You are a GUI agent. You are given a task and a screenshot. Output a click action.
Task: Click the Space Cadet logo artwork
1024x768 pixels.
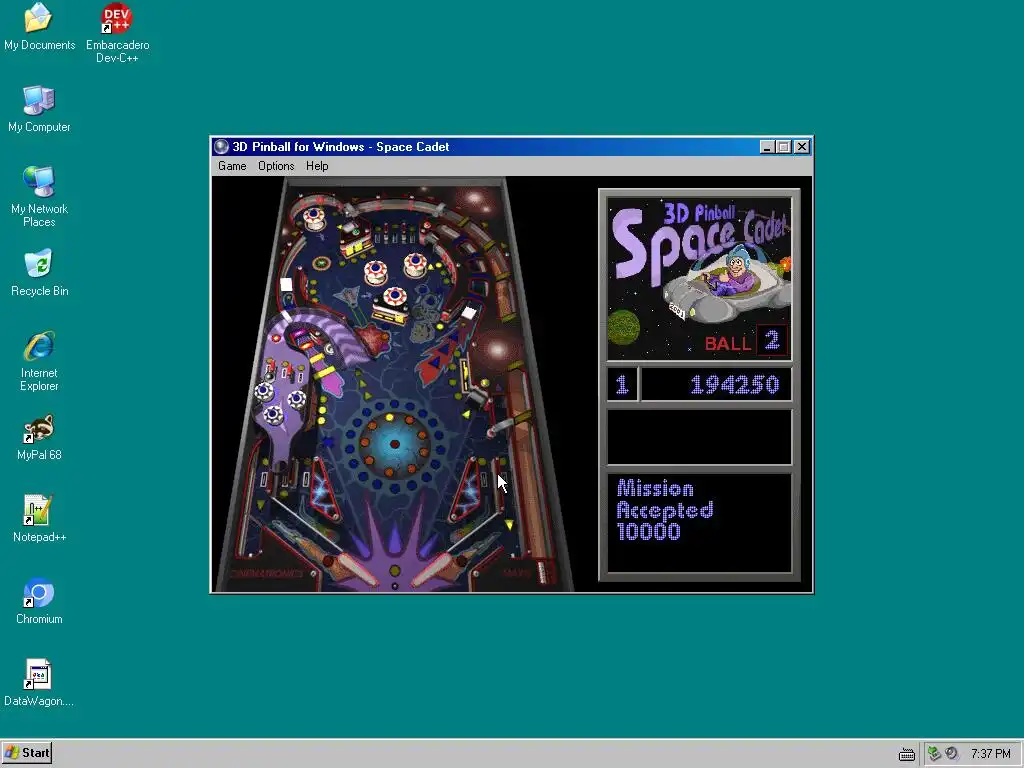point(699,279)
